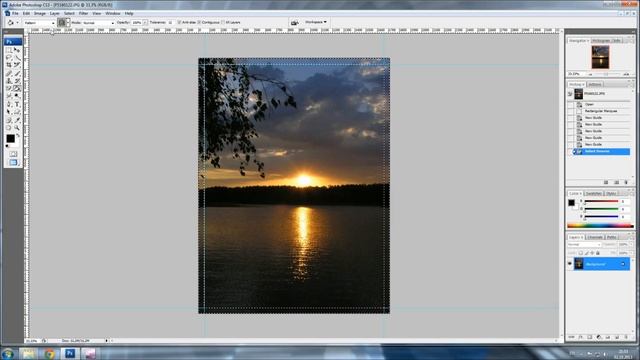Open the Mode dropdown in options bar
Screen dimensions: 640x360
98,23
